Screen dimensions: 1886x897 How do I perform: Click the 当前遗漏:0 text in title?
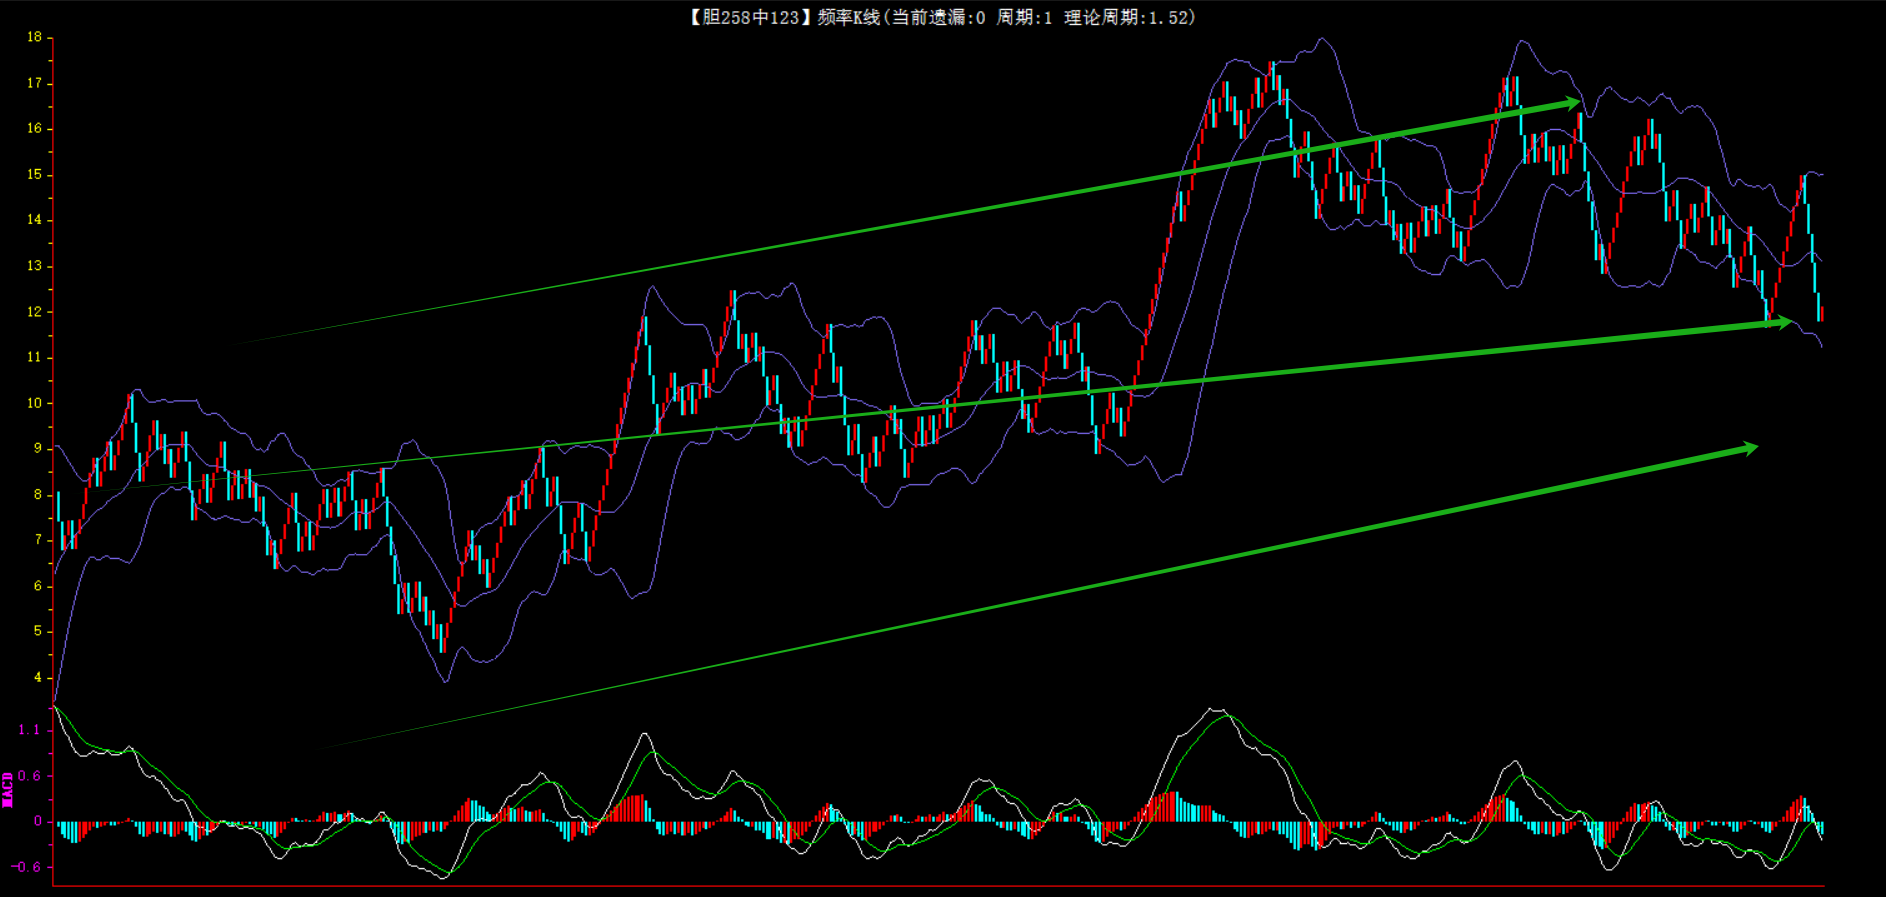point(938,17)
